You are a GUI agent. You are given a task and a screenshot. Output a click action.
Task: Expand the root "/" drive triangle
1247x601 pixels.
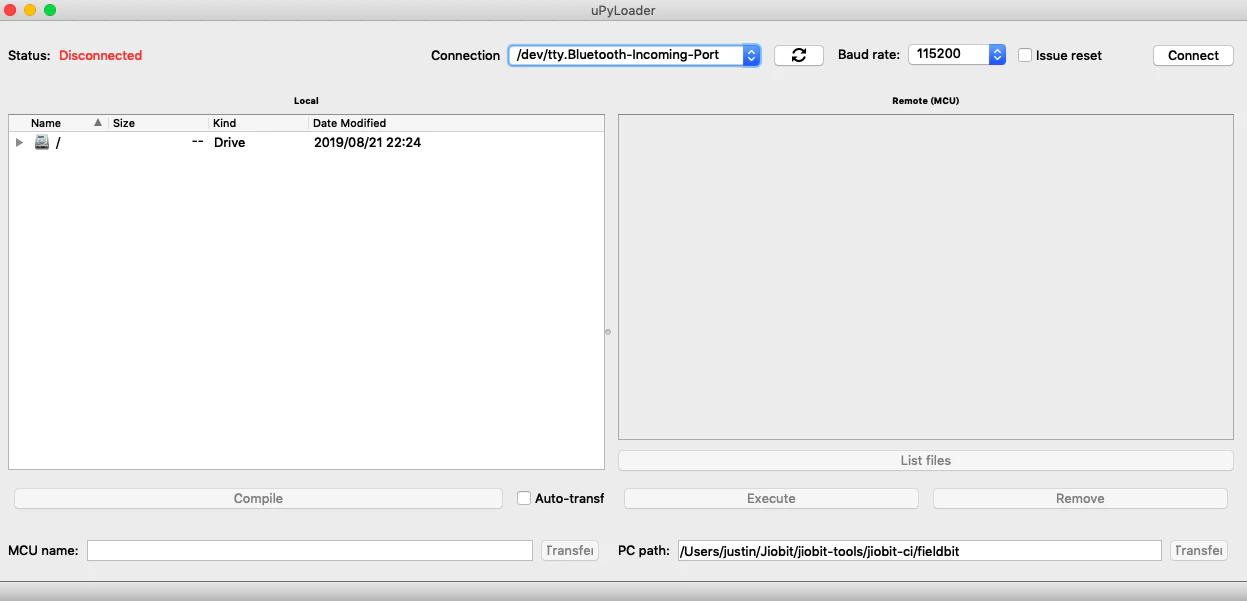point(19,142)
